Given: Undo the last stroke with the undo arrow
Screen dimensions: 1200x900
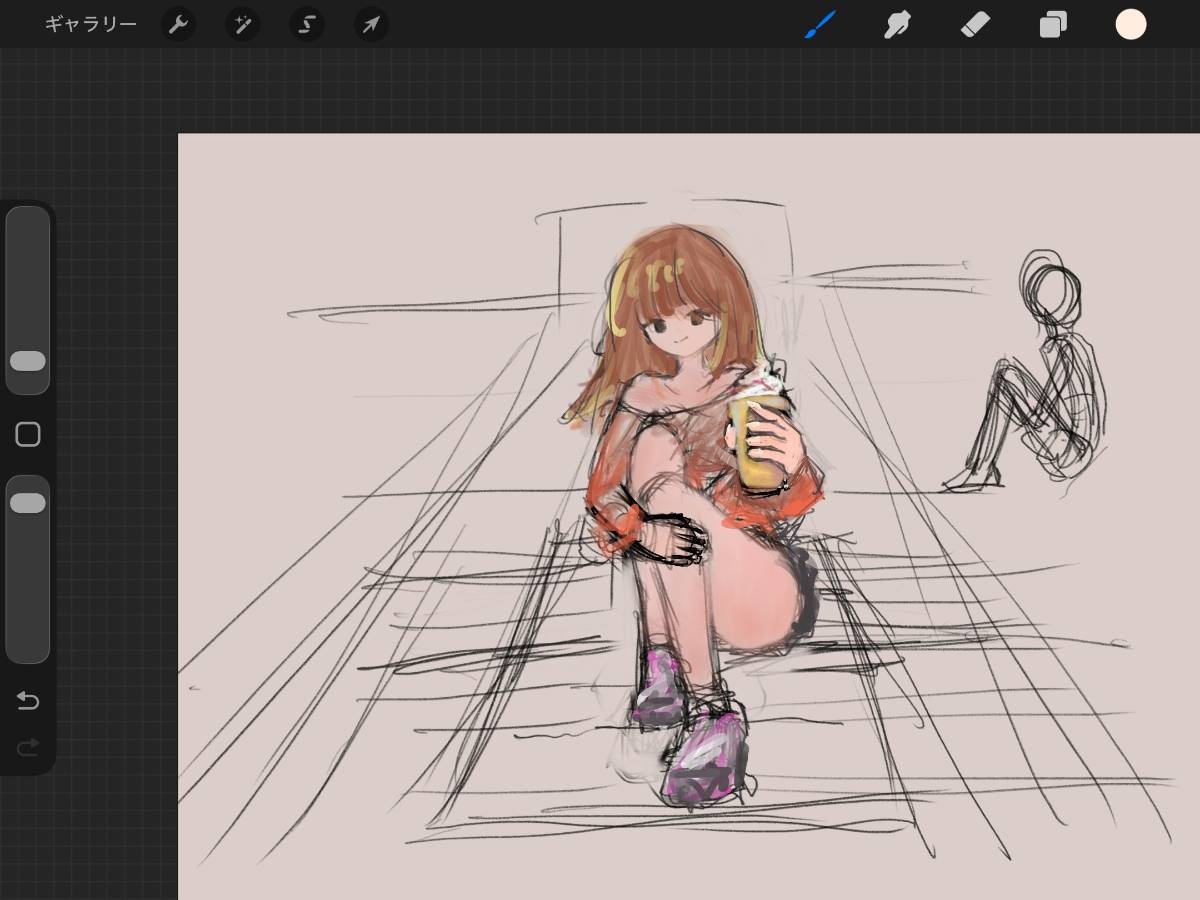Looking at the screenshot, I should pyautogui.click(x=28, y=701).
